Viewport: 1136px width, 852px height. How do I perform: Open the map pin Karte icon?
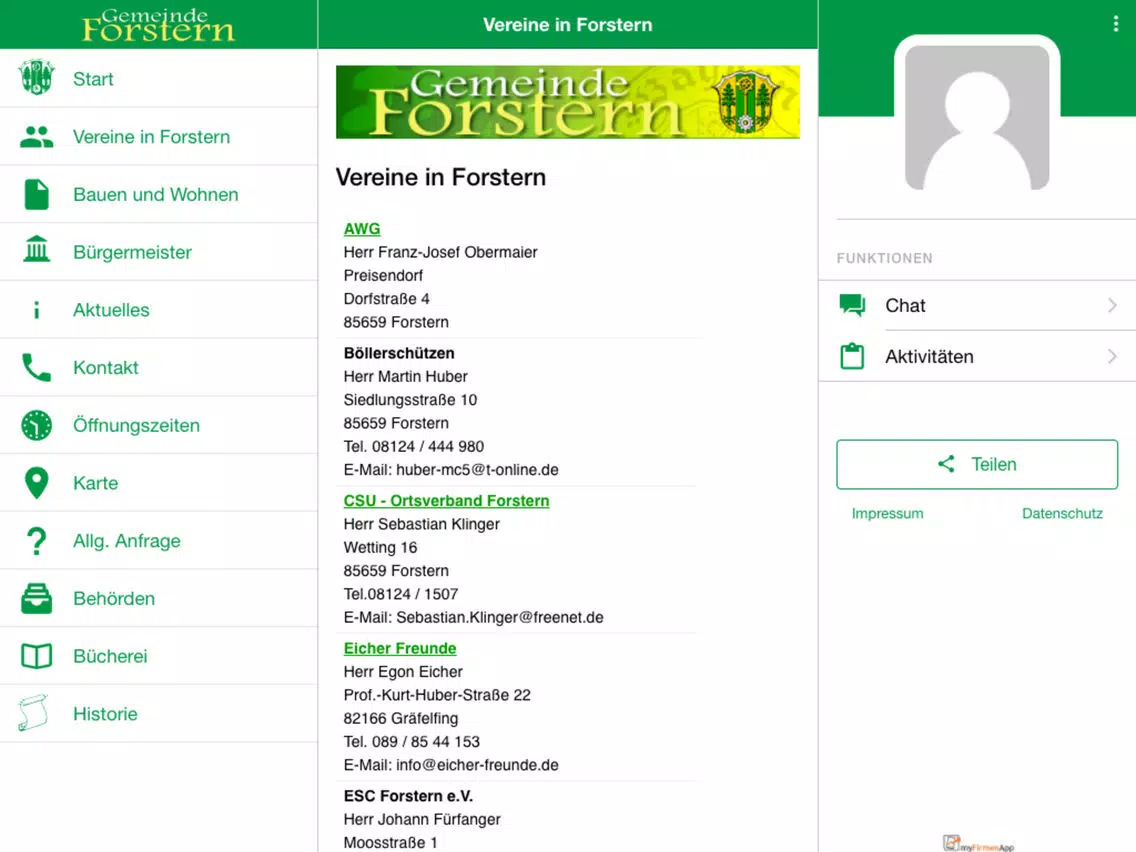[36, 483]
